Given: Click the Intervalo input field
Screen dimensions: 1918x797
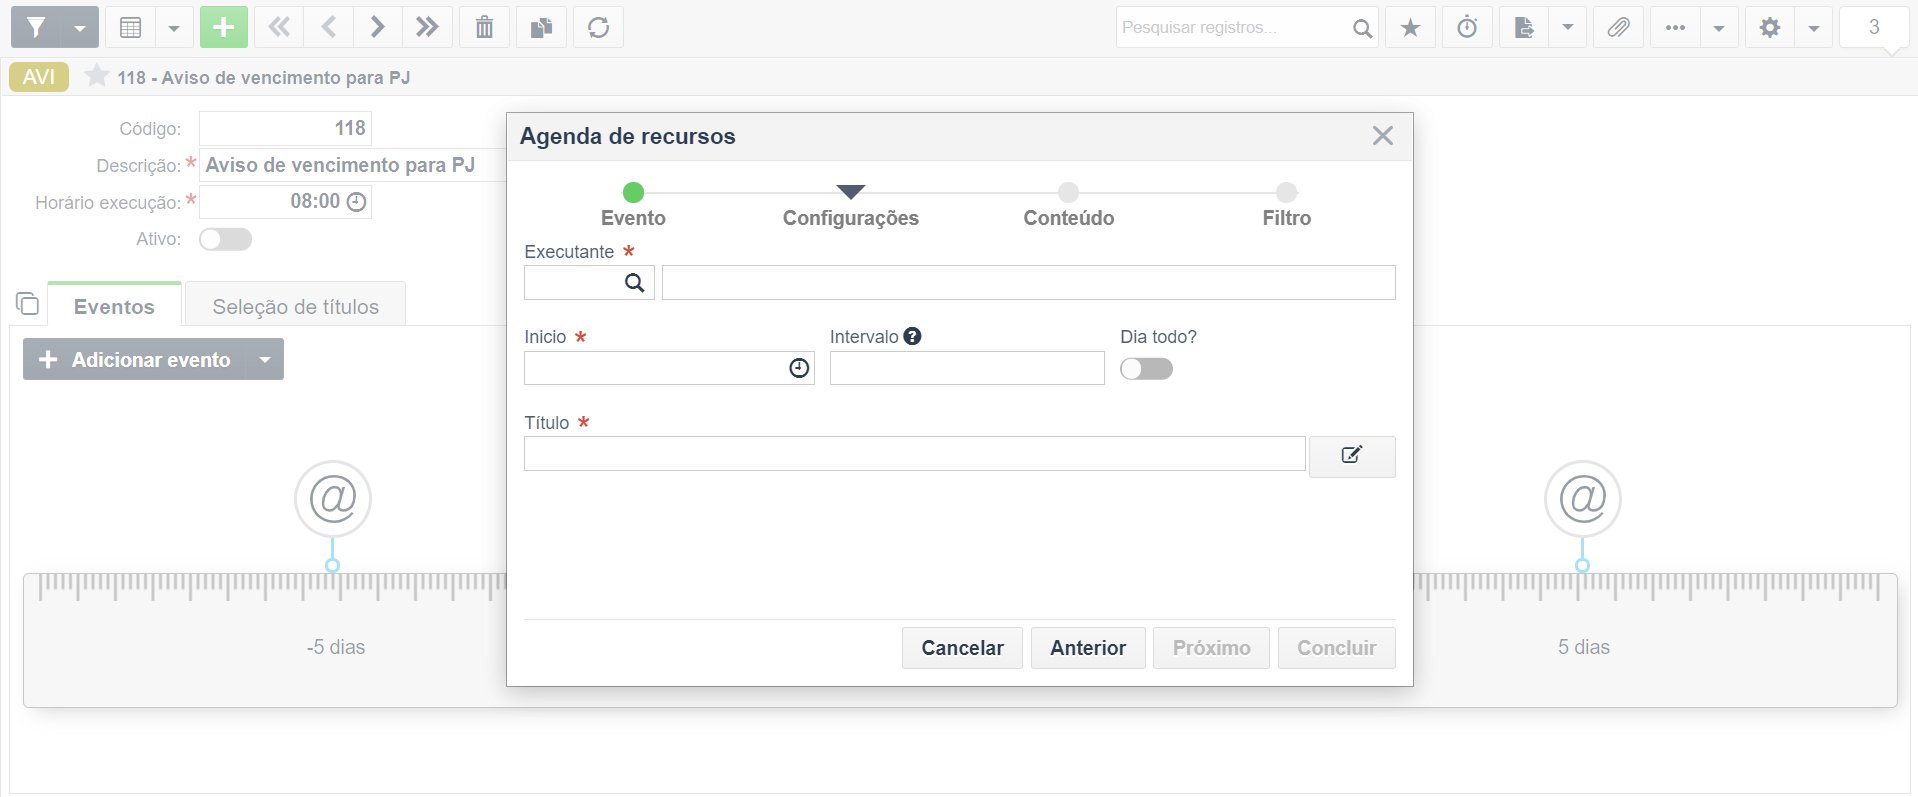Looking at the screenshot, I should pyautogui.click(x=967, y=368).
